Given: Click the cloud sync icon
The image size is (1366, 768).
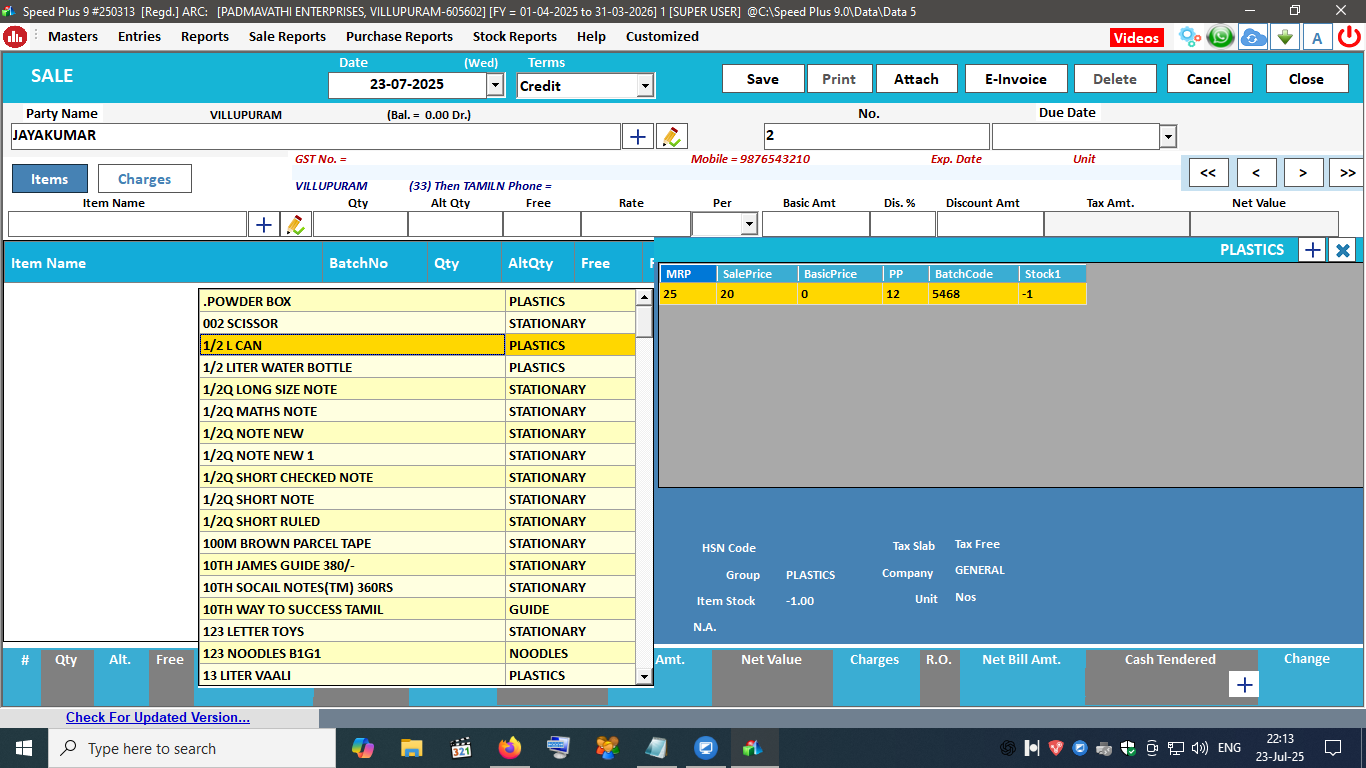Looking at the screenshot, I should click(1252, 37).
